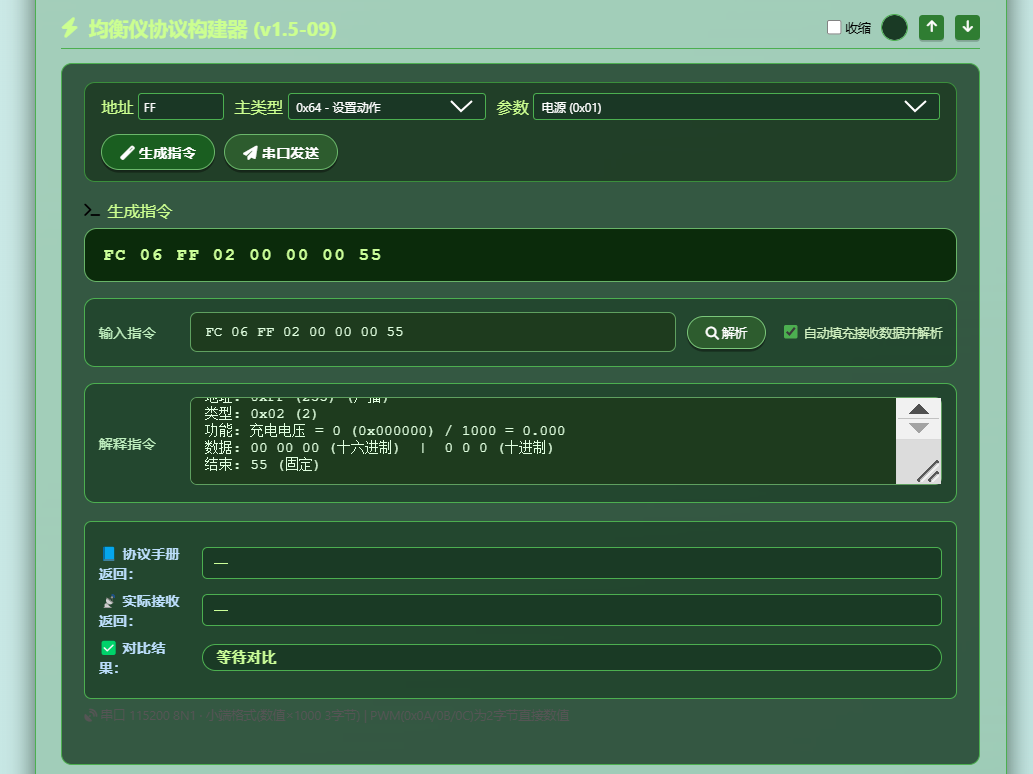Open the 主类型 dropdown showing 0x64

(x=387, y=107)
